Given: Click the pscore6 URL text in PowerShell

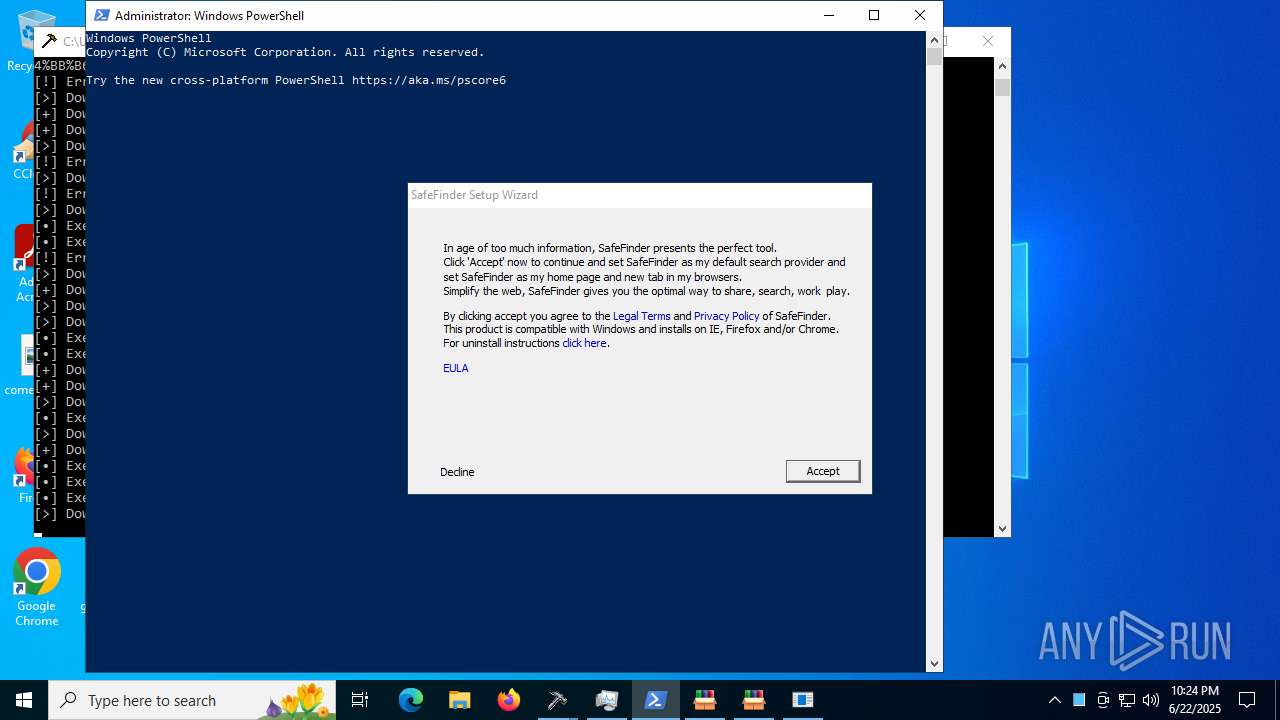Looking at the screenshot, I should 429,80.
